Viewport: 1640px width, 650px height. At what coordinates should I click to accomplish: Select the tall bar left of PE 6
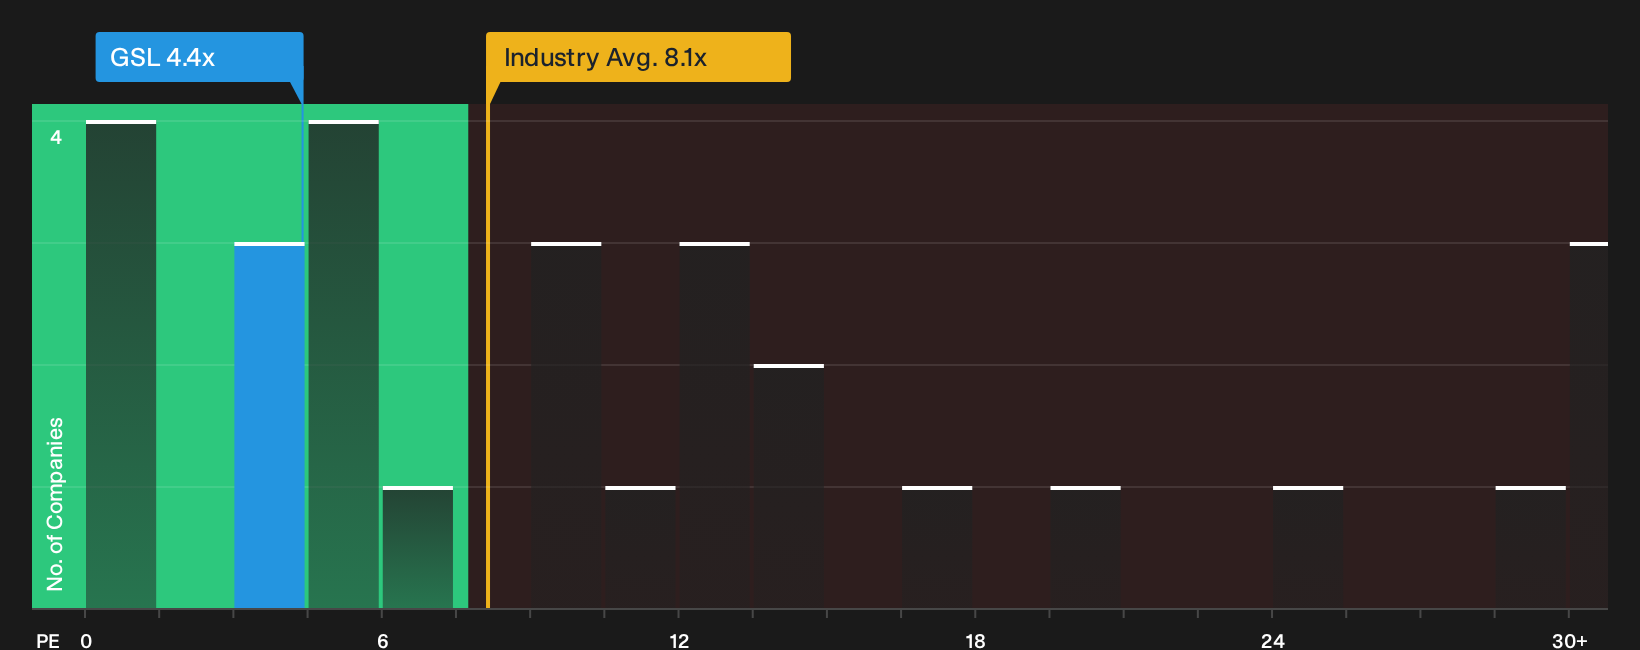344,364
